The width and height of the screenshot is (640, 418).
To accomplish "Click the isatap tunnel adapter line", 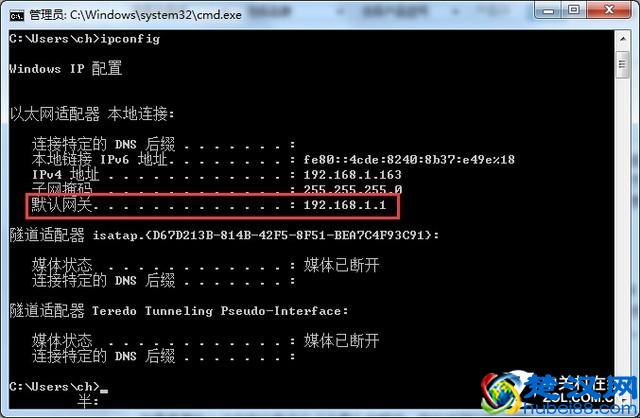I will tap(224, 235).
